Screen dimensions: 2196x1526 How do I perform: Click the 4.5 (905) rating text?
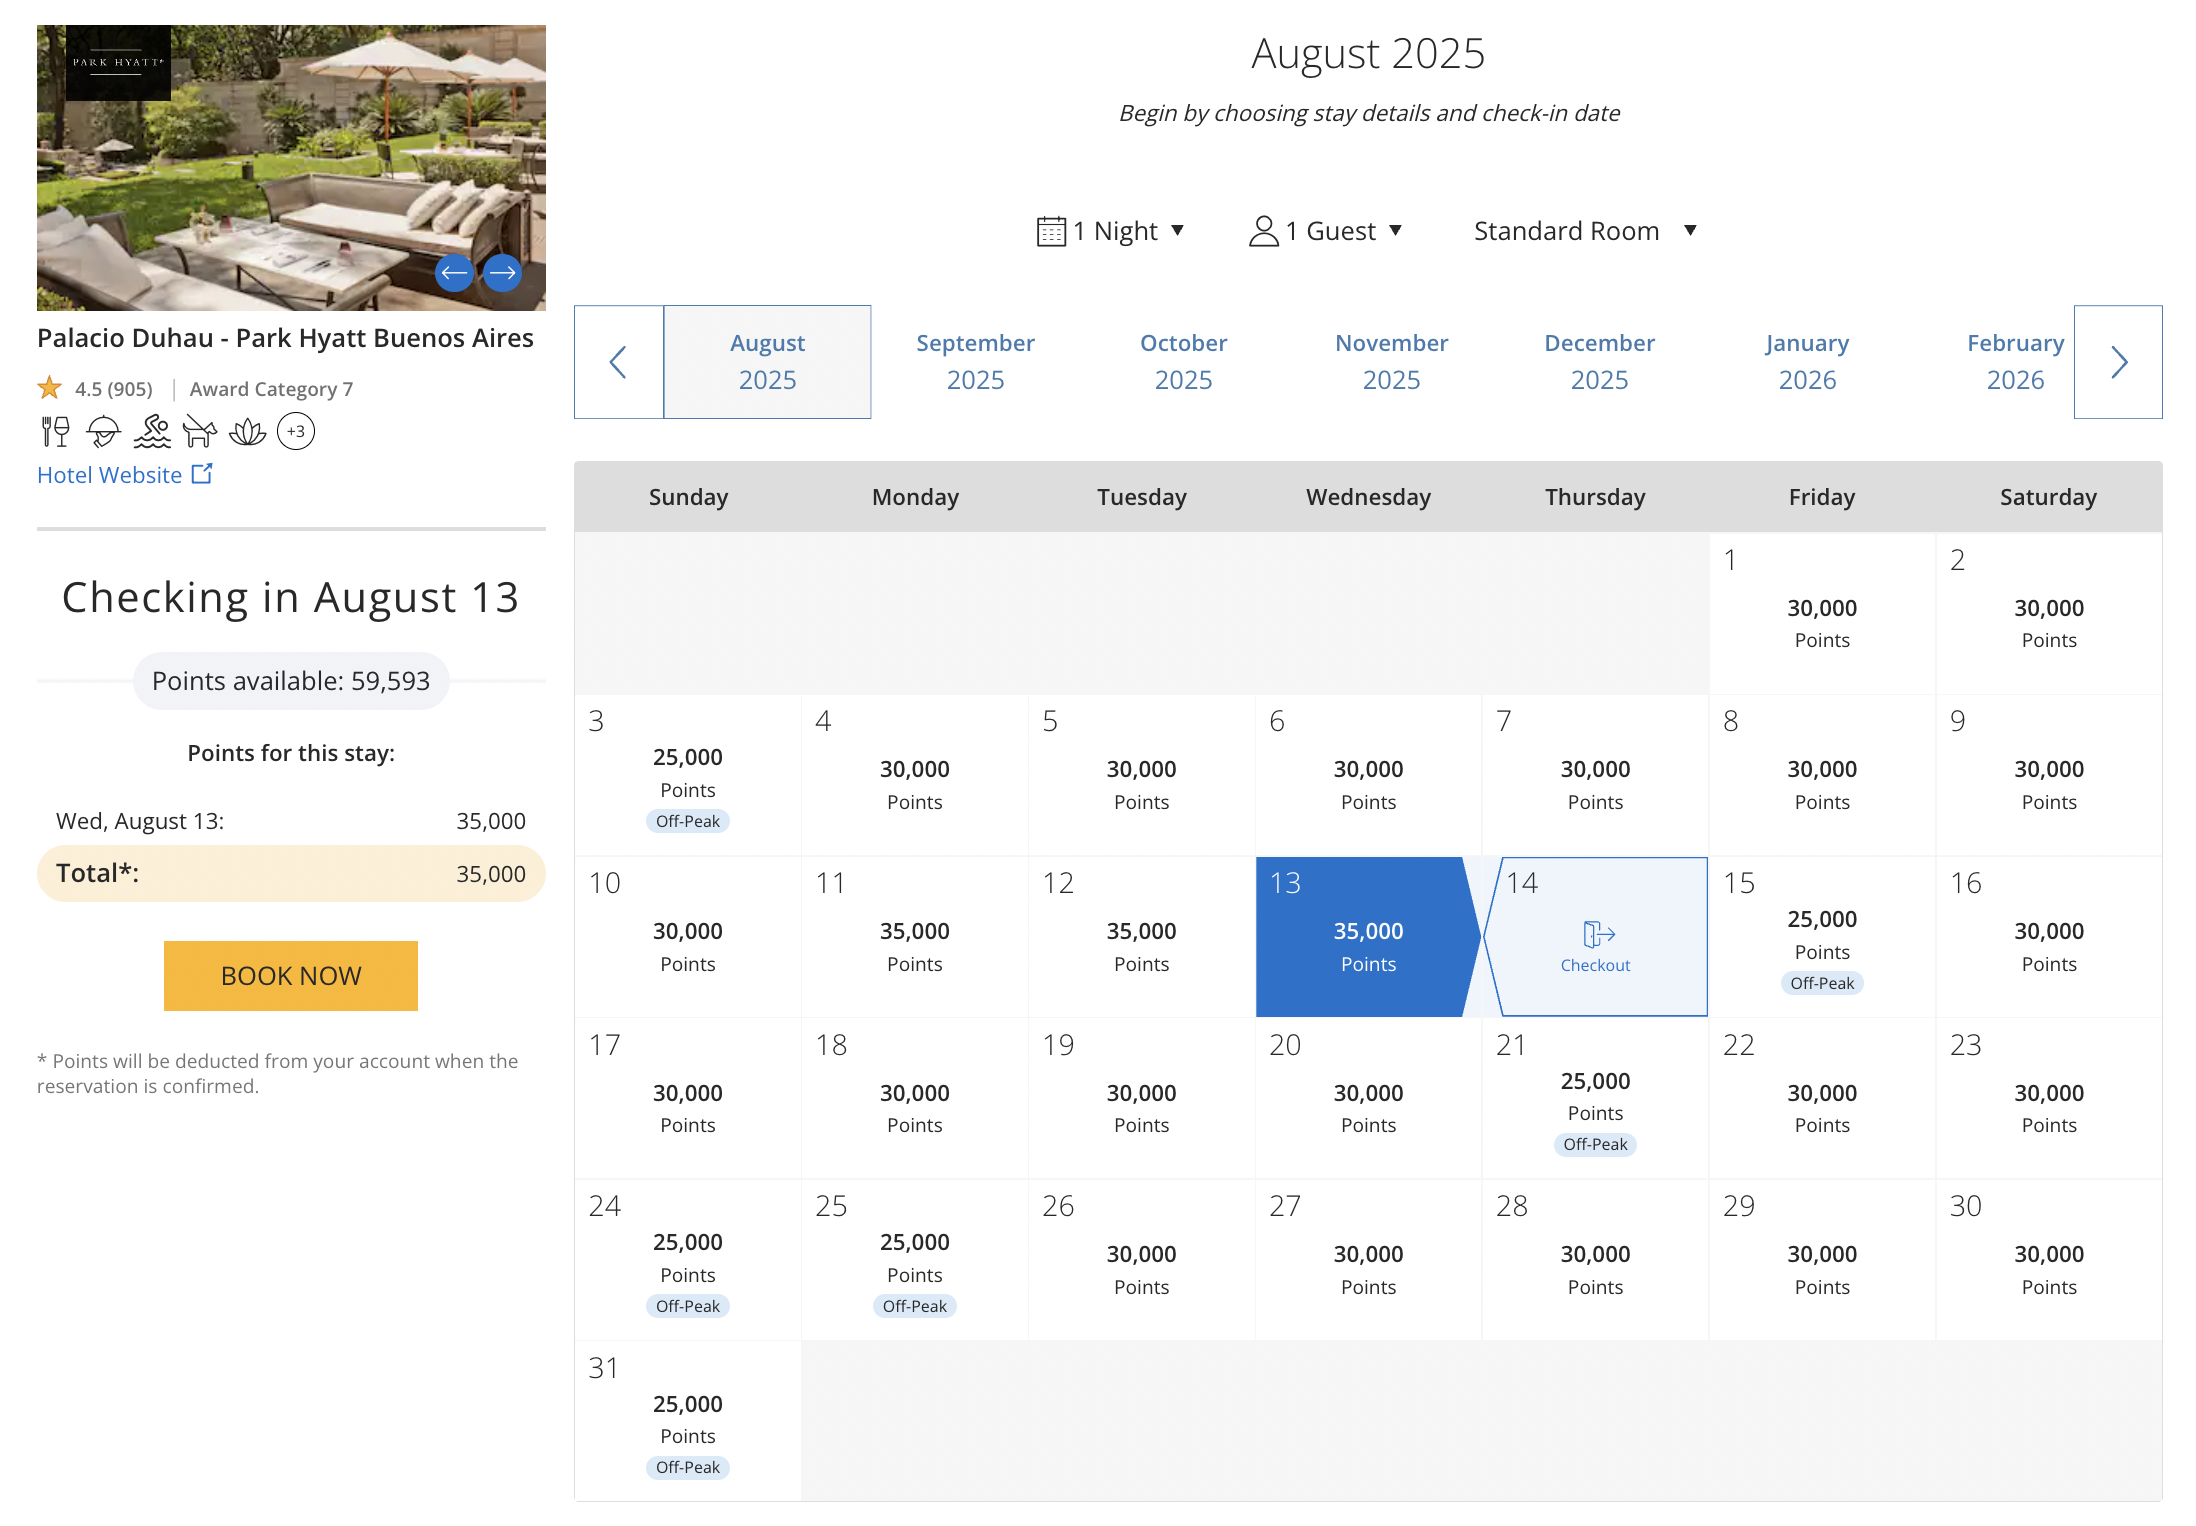pos(114,389)
